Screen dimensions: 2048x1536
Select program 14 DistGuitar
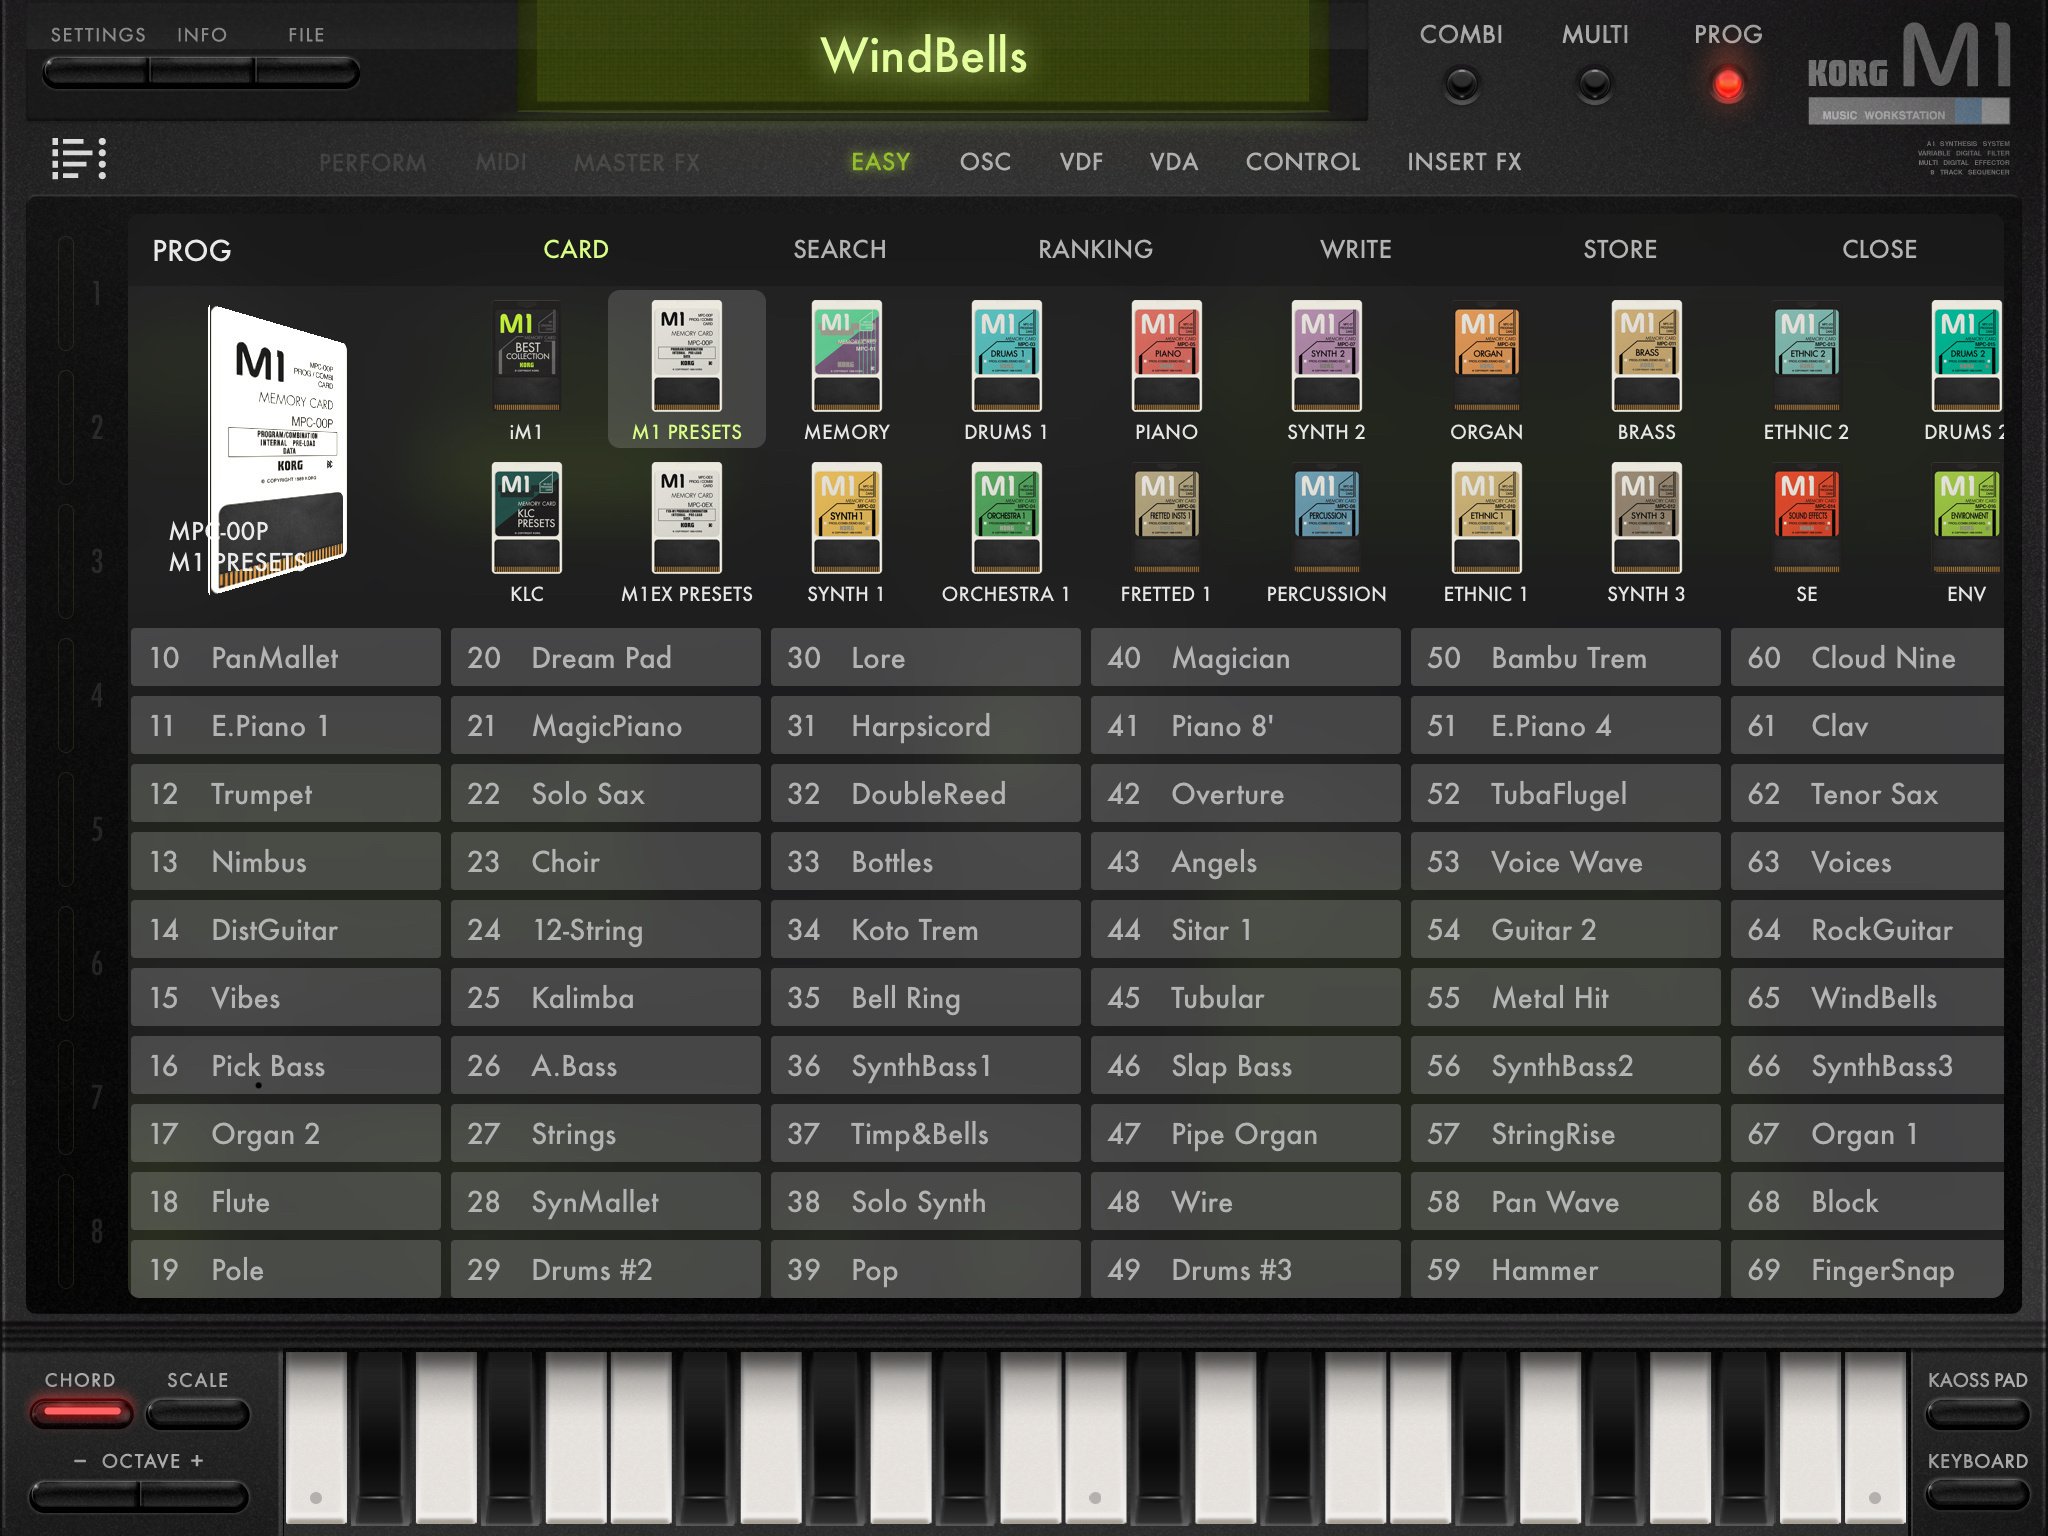point(285,930)
